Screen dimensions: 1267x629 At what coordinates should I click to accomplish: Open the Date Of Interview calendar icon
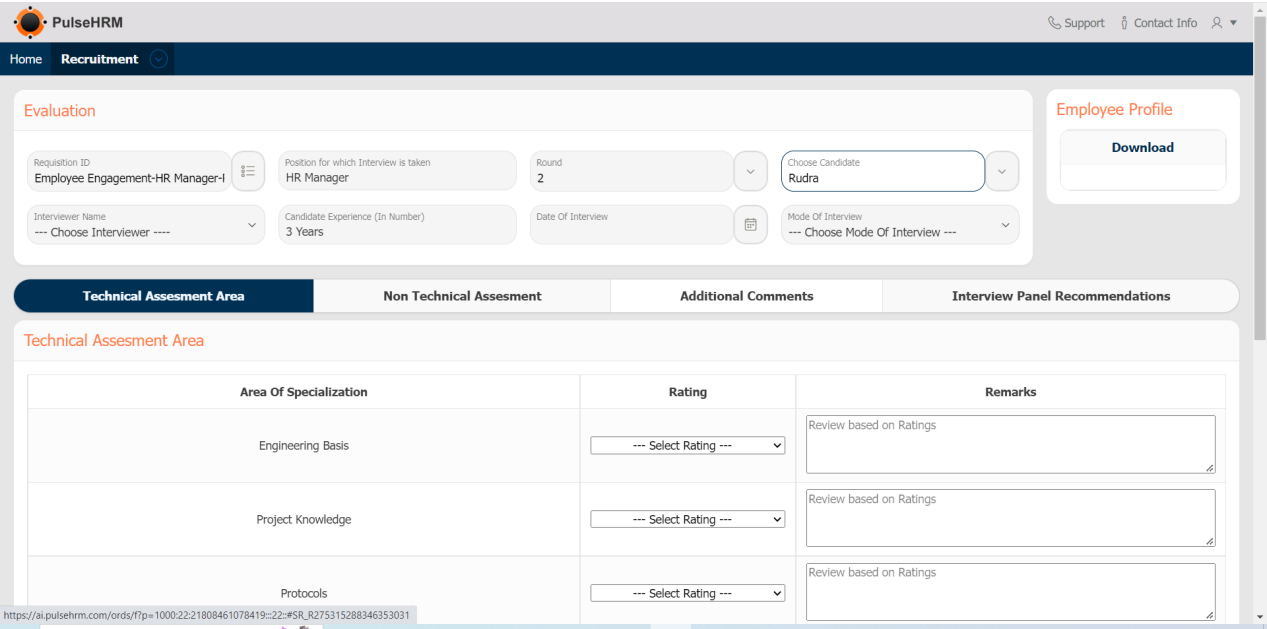(x=750, y=225)
